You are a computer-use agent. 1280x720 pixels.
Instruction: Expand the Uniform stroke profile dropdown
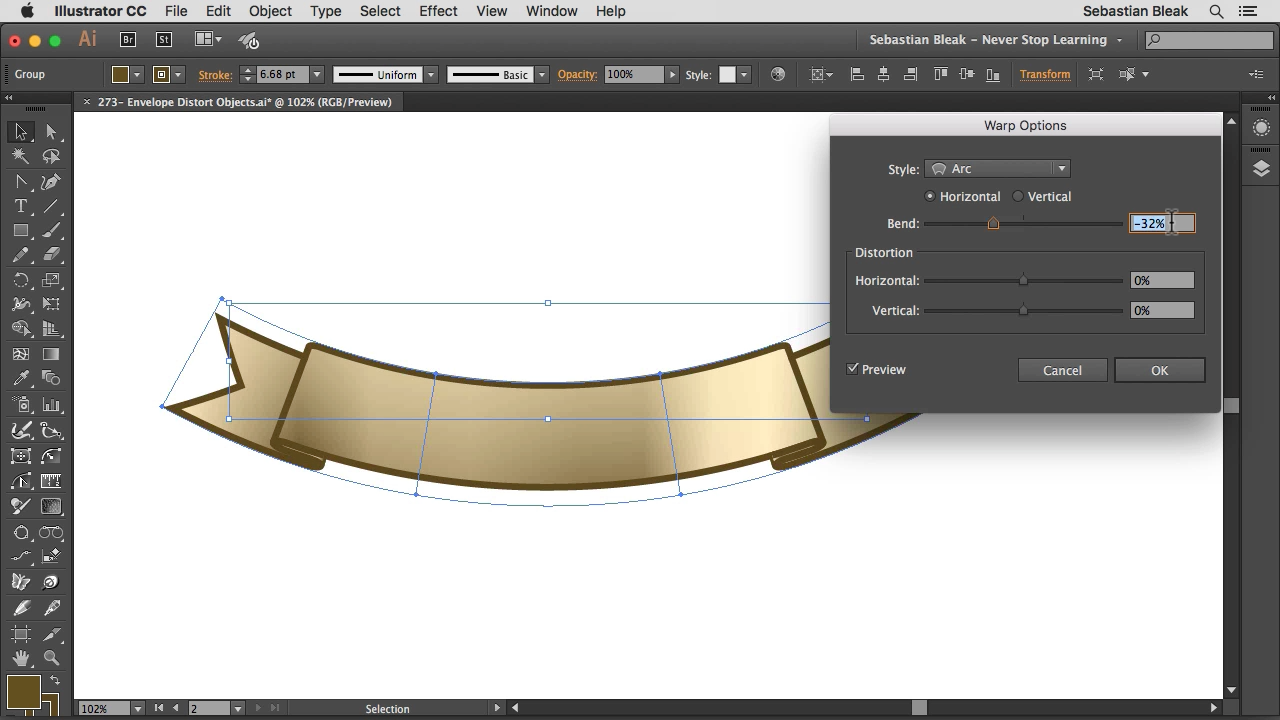pyautogui.click(x=431, y=75)
